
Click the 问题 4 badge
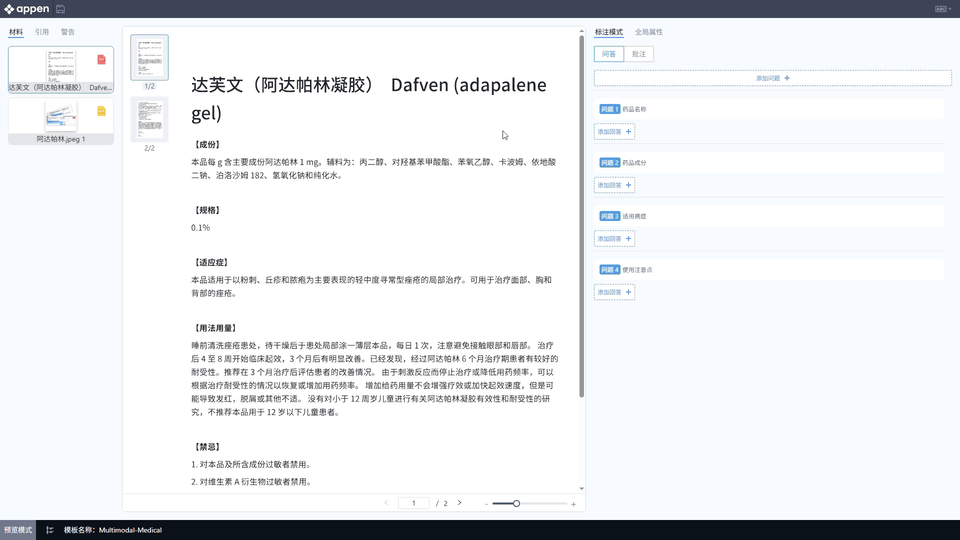click(609, 269)
